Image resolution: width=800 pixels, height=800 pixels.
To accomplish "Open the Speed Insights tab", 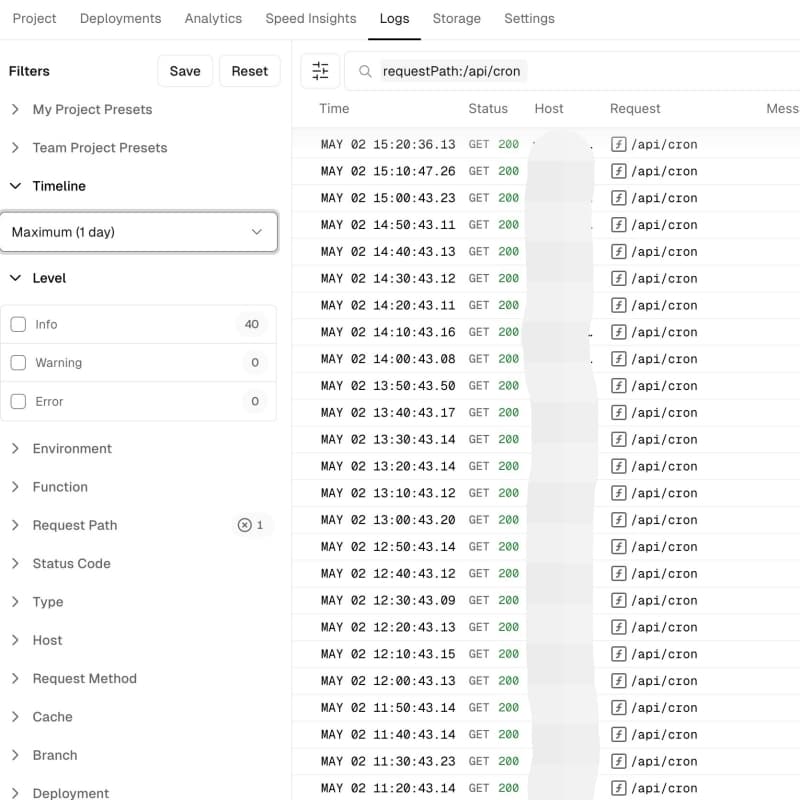I will click(310, 18).
